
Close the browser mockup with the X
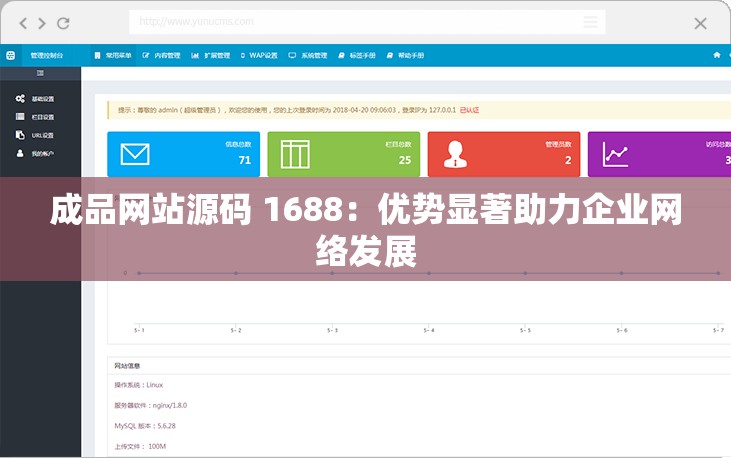click(700, 23)
